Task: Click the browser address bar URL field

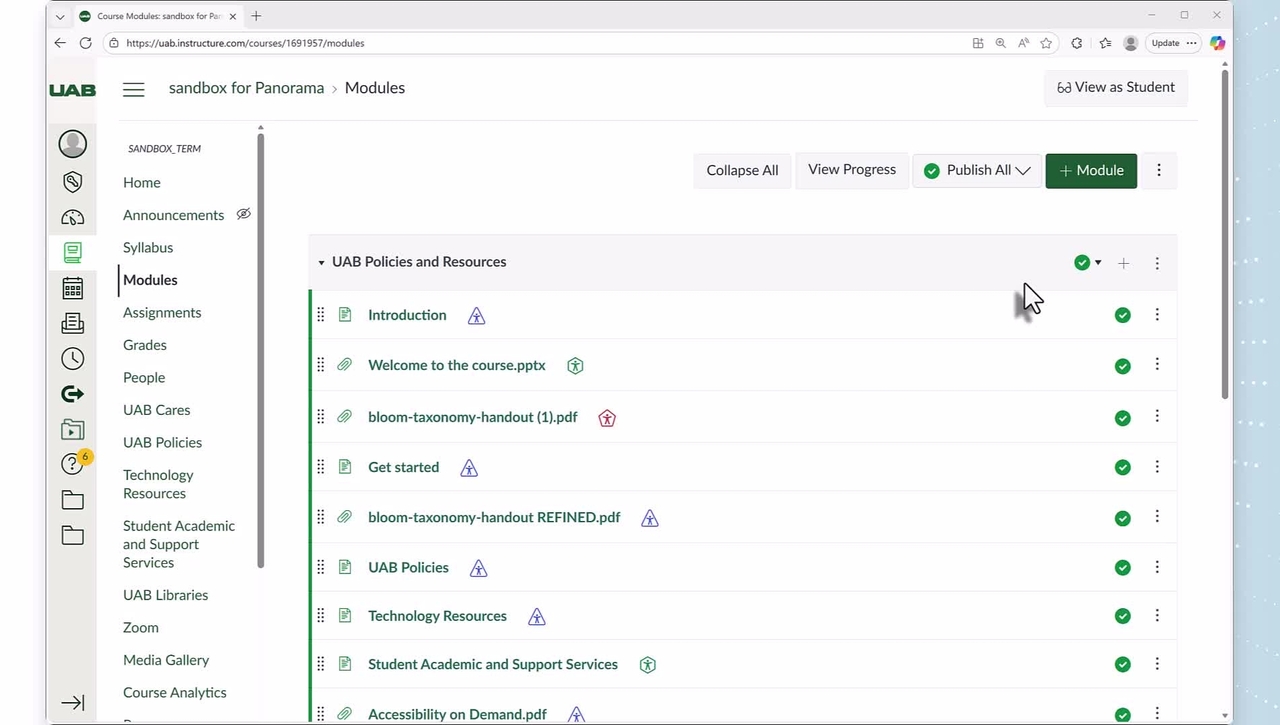Action: [x=540, y=43]
